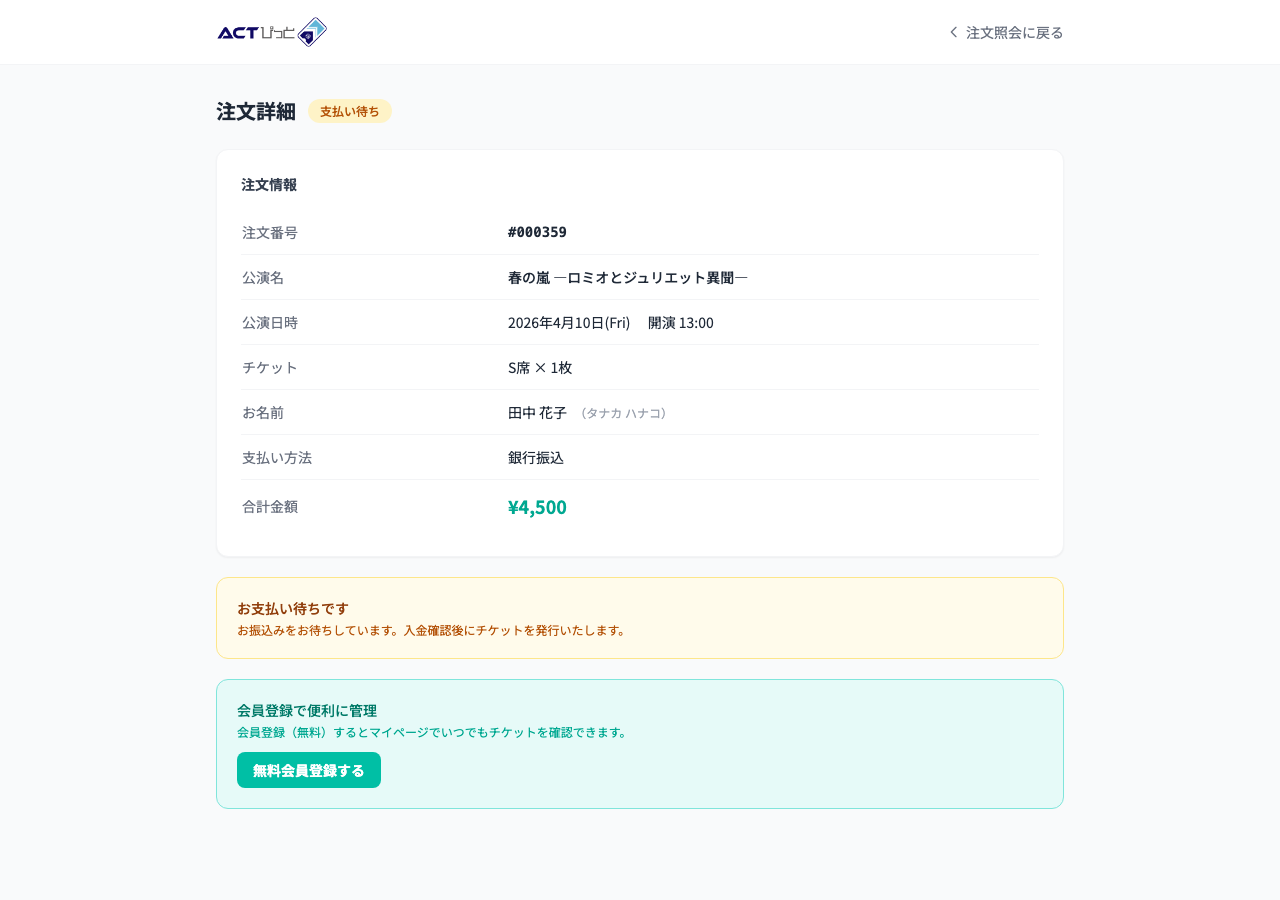Viewport: 1280px width, 900px height.
Task: Click the お支払い待ちです notice banner
Action: pos(640,617)
